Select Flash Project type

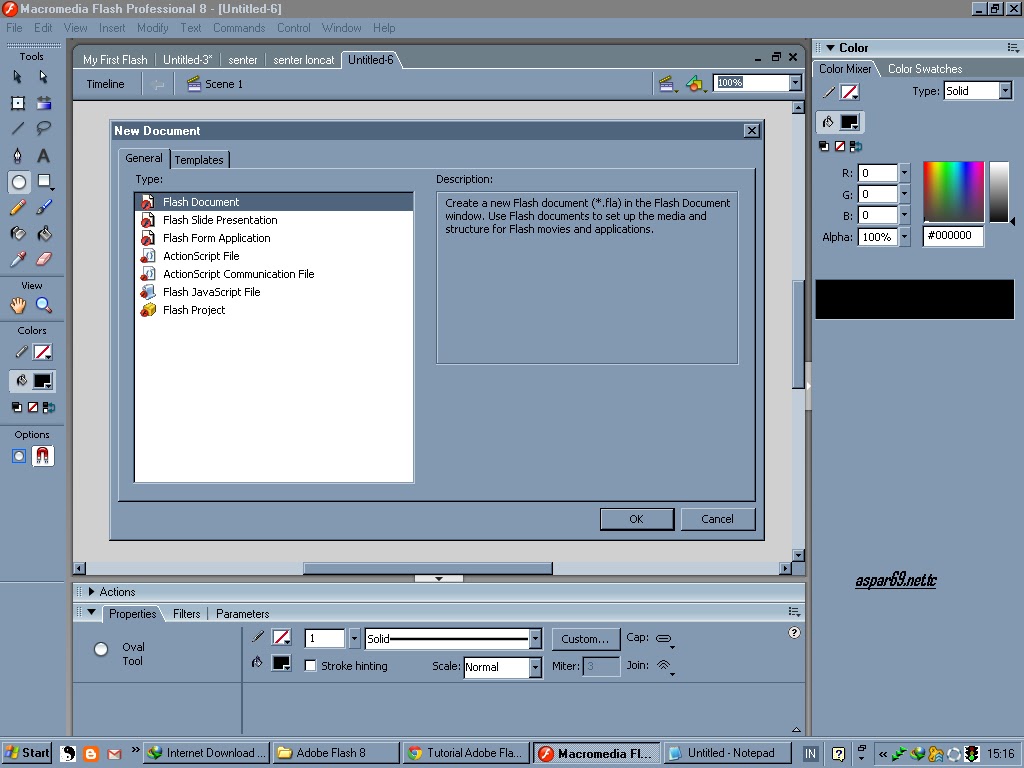(x=274, y=310)
